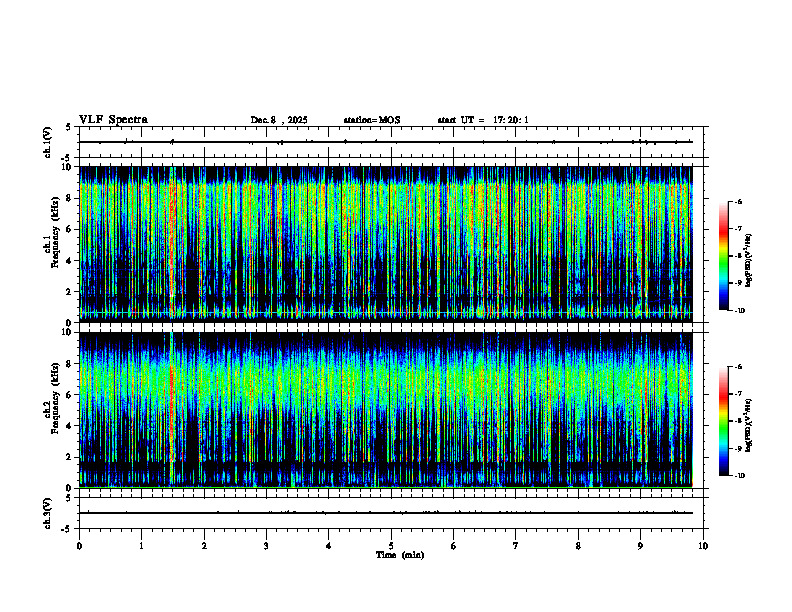792x612 pixels.
Task: Click the log(PSD) label beside ch.1 color scale
Action: pos(749,260)
